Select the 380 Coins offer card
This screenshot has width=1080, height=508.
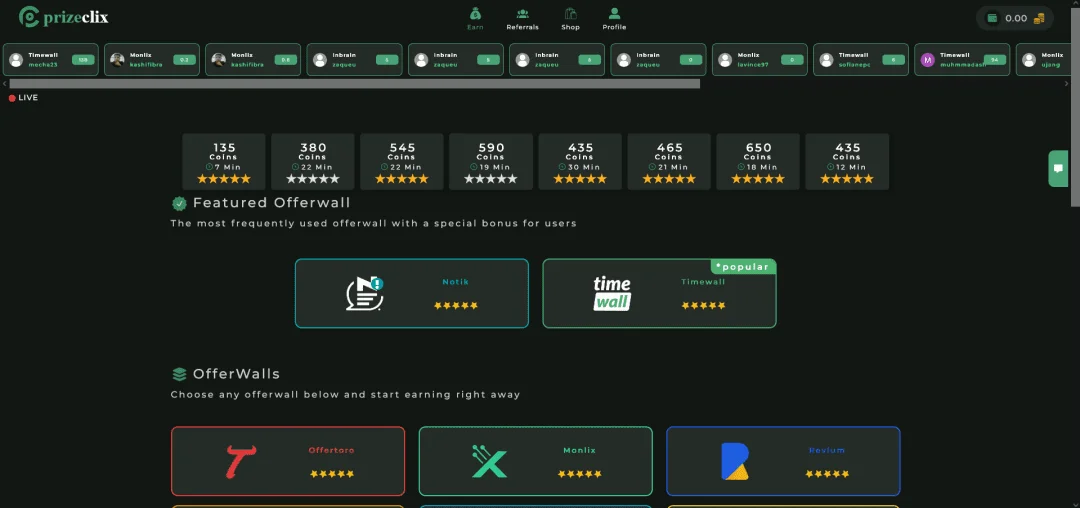click(313, 162)
